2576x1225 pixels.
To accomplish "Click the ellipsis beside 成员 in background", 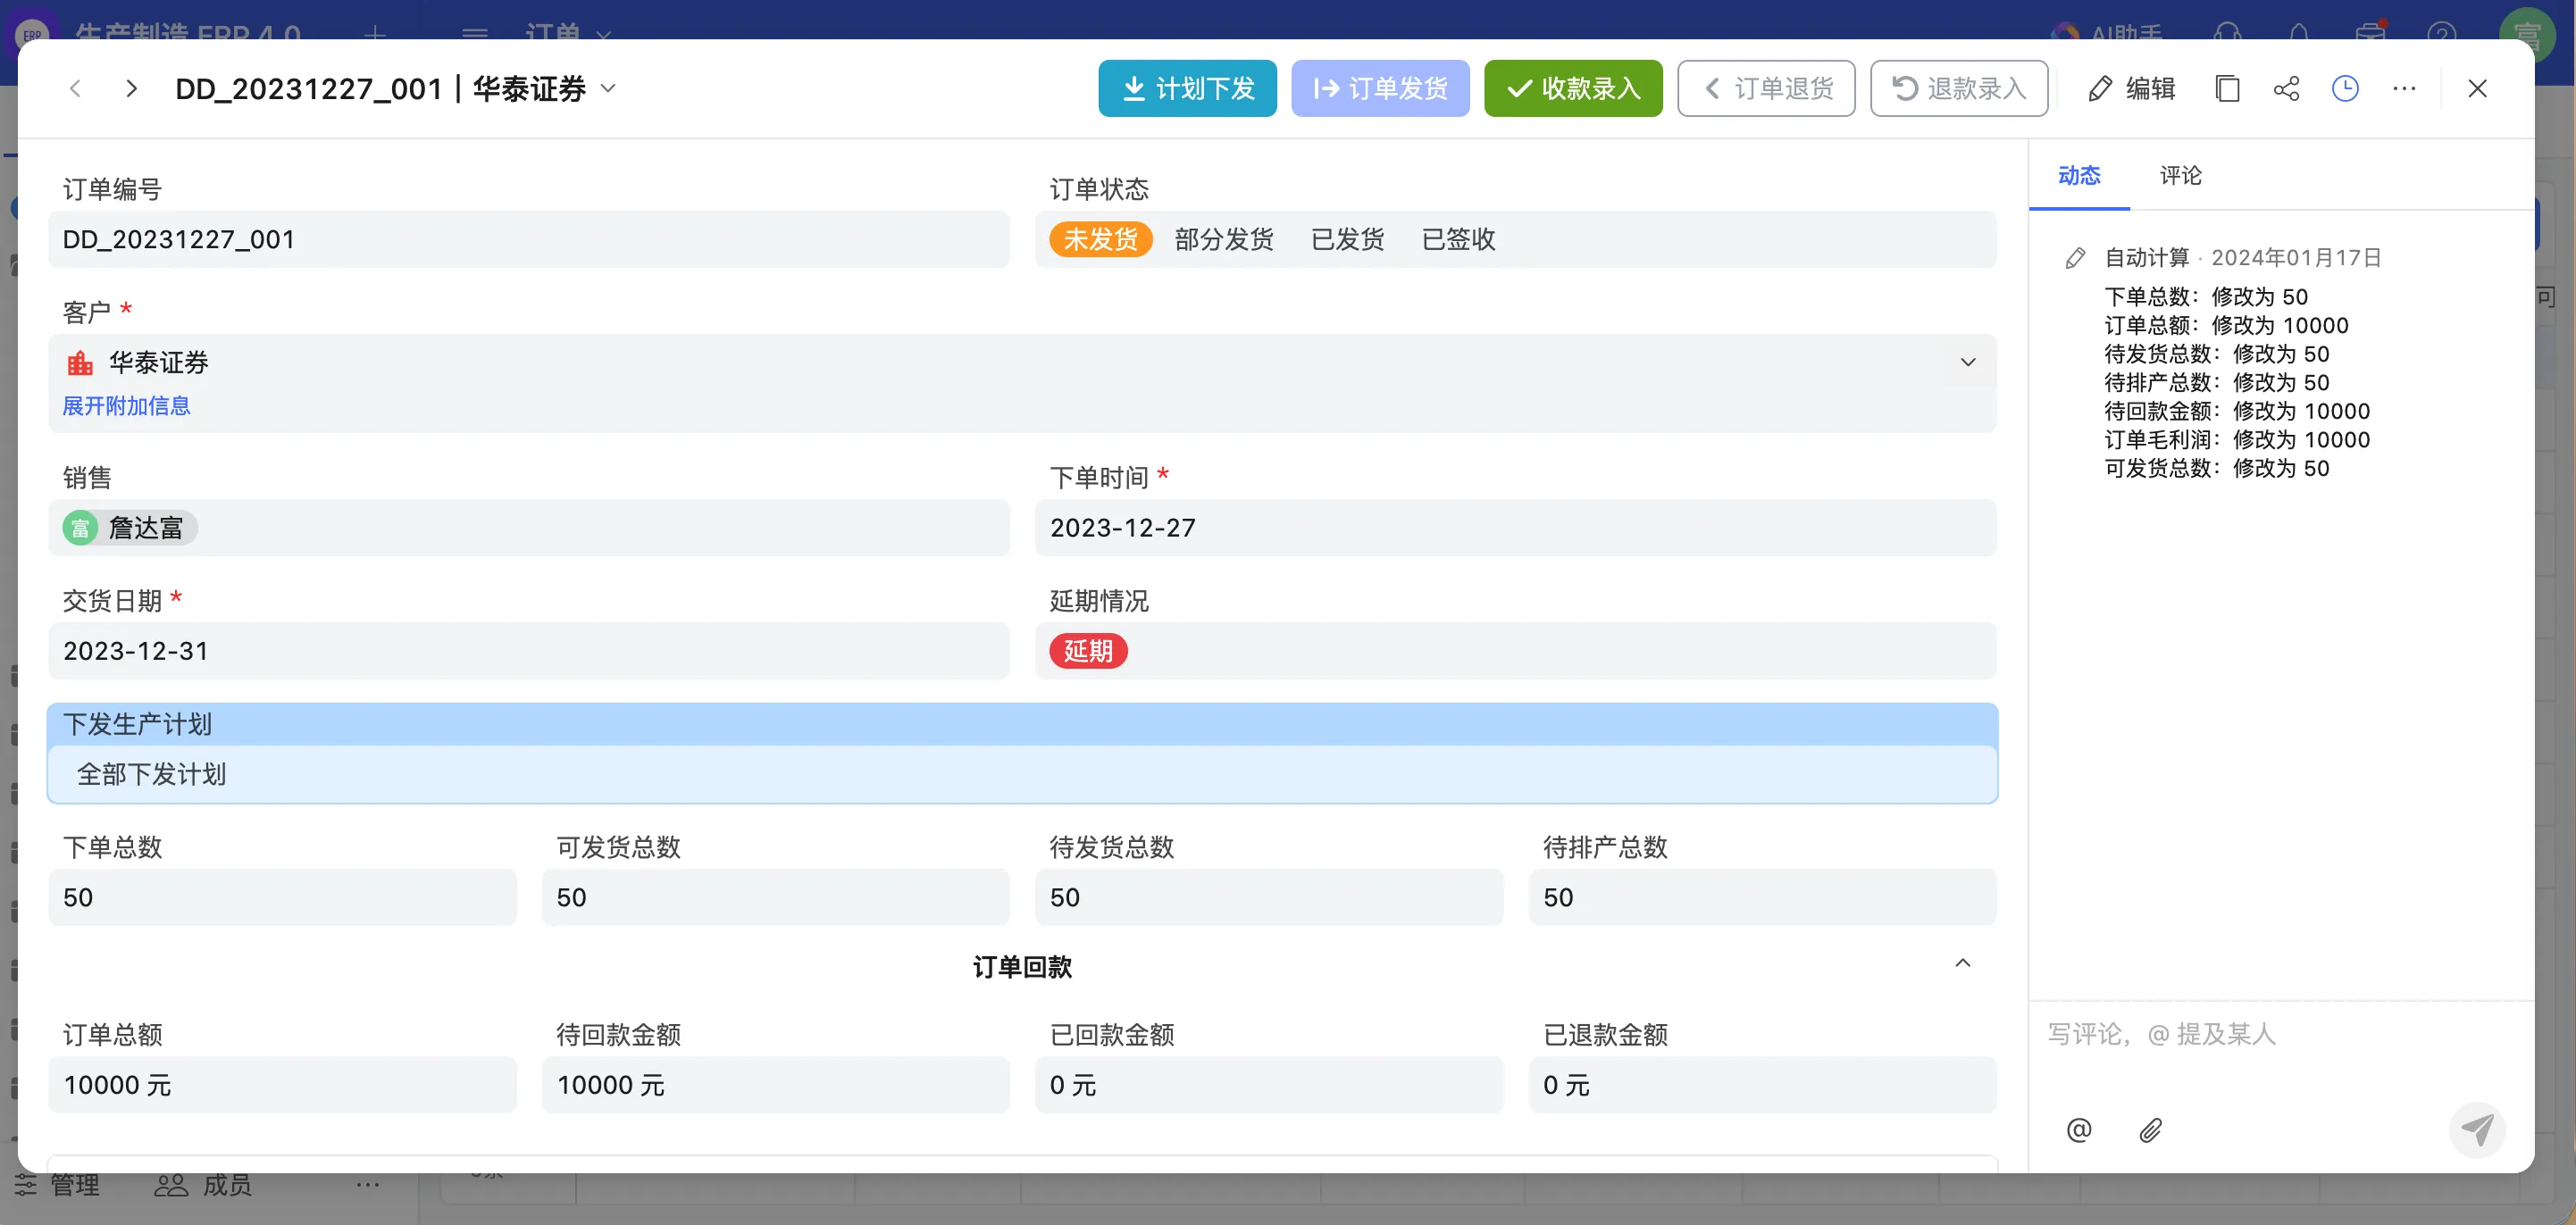I will click(367, 1186).
